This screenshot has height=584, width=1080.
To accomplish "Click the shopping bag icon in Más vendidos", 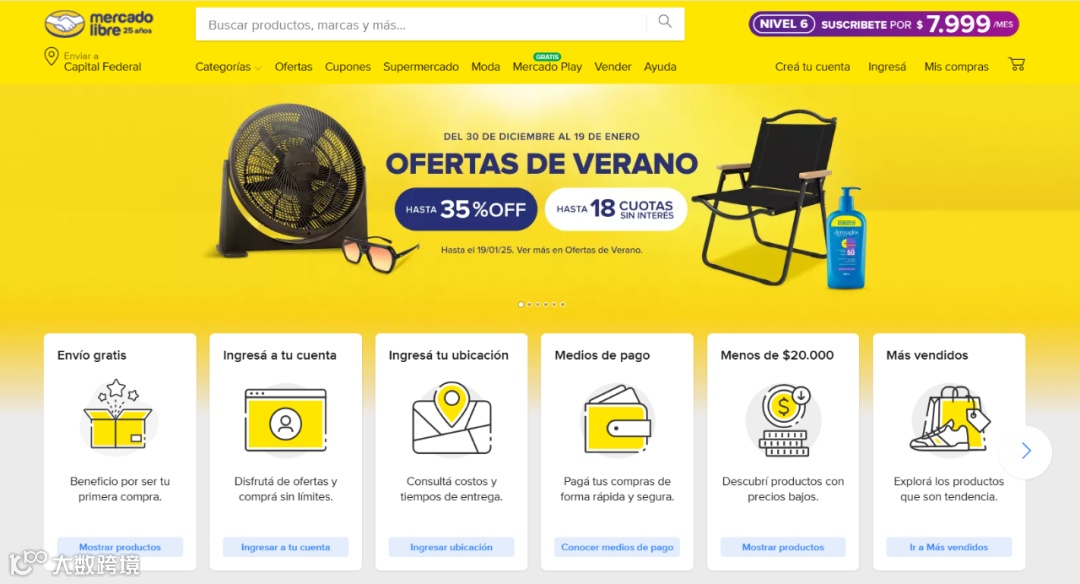I will 949,419.
